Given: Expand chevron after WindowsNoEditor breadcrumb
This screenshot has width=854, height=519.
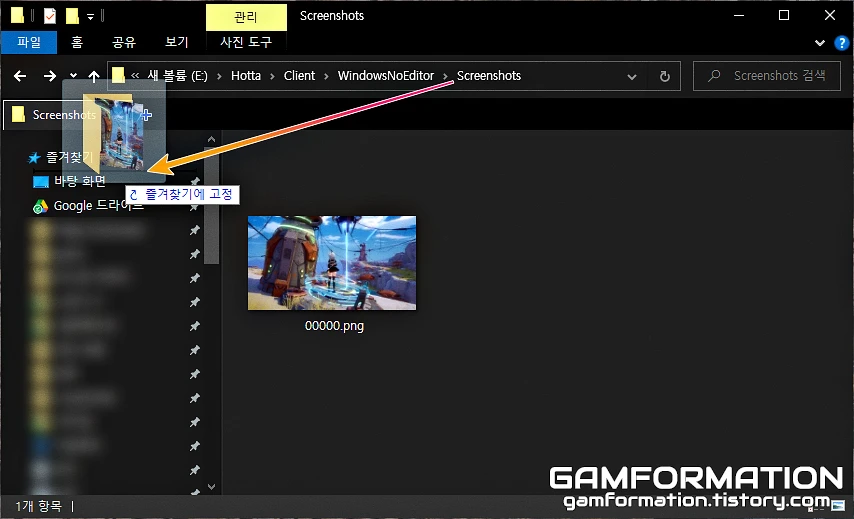Looking at the screenshot, I should coord(445,76).
